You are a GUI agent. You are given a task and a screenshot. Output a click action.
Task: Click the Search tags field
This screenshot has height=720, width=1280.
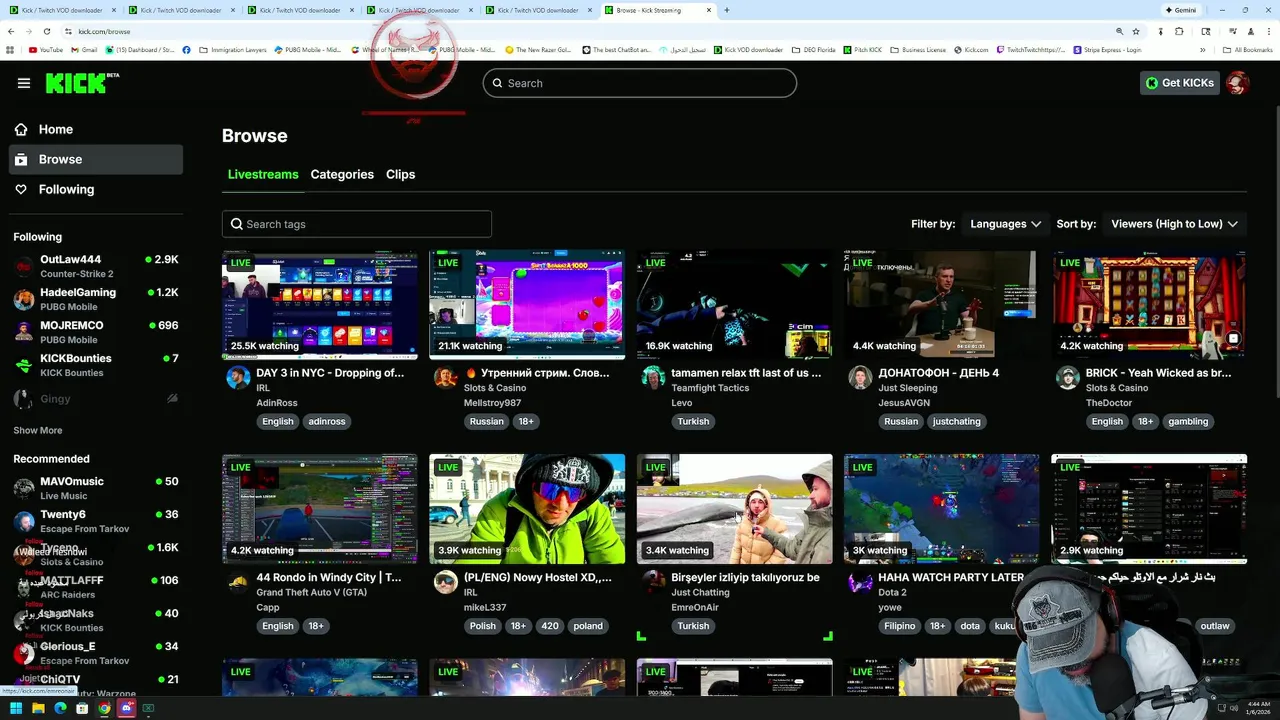[x=357, y=224]
